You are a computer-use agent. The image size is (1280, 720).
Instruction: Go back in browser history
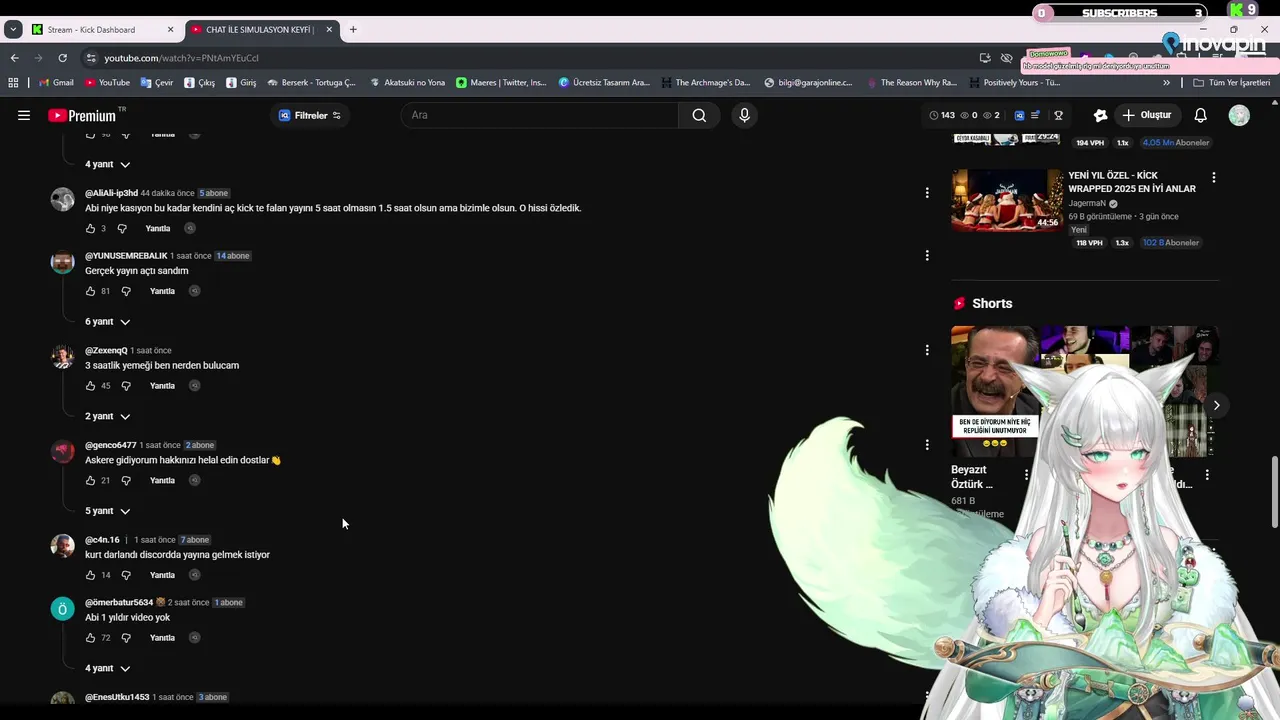(x=14, y=58)
